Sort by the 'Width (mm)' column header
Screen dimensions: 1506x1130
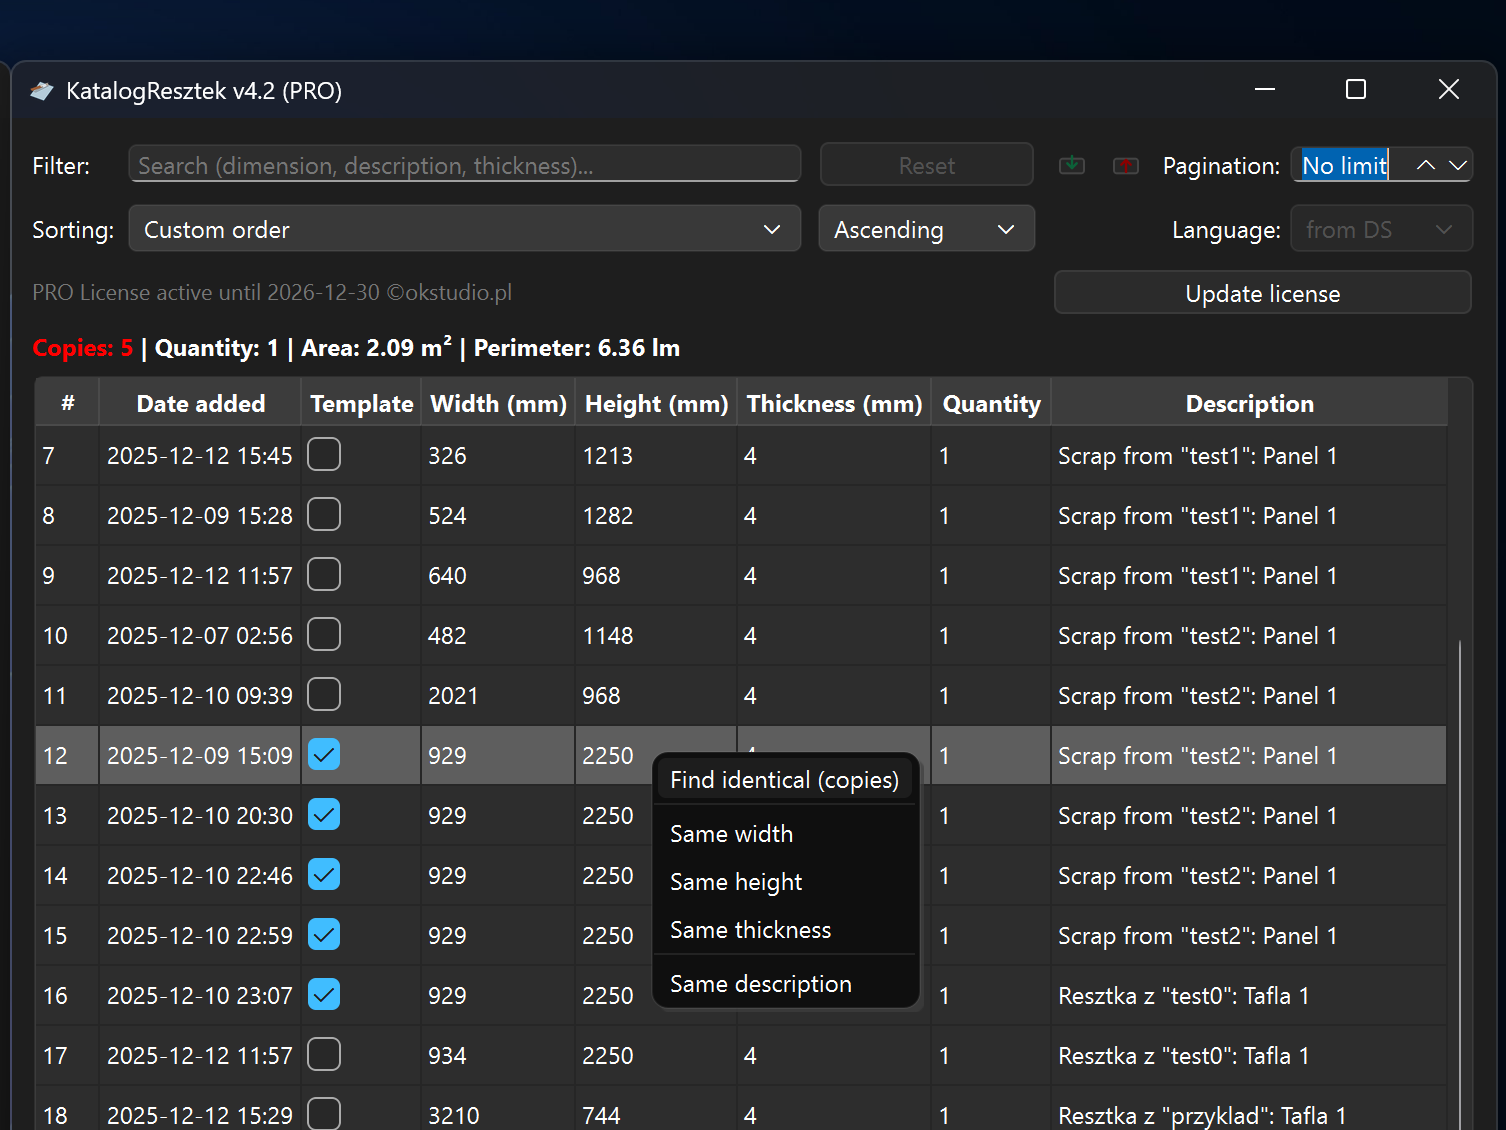tap(498, 404)
